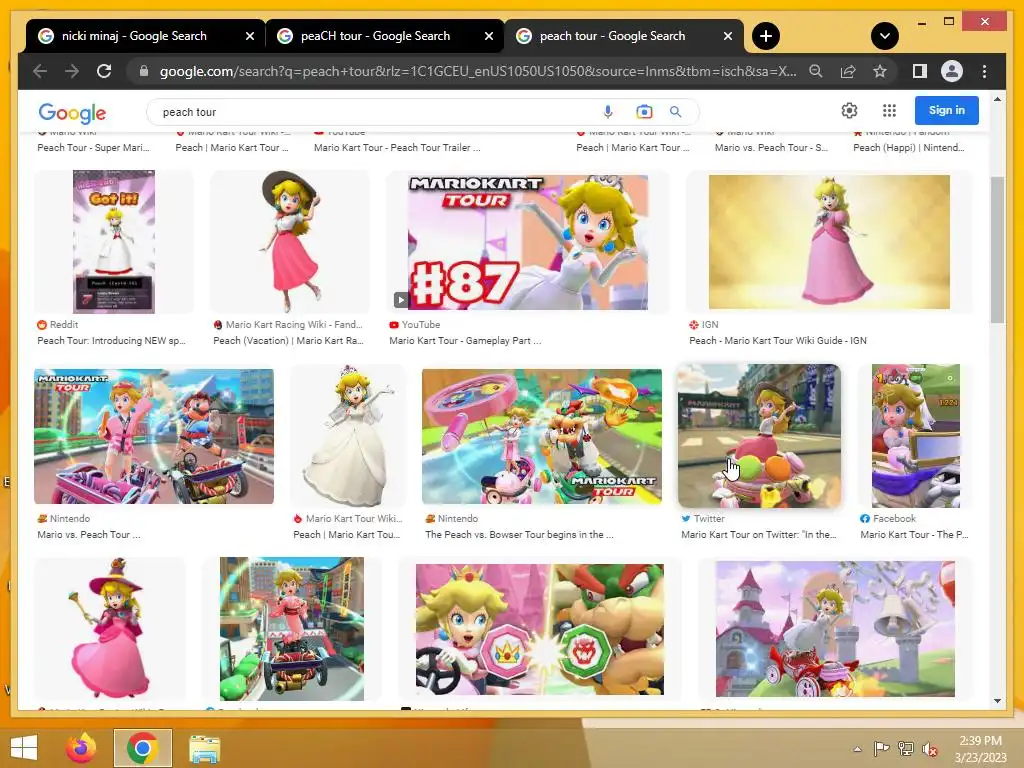Screen dimensions: 1024x768
Task: Open Google quick settings gear
Action: click(x=849, y=110)
